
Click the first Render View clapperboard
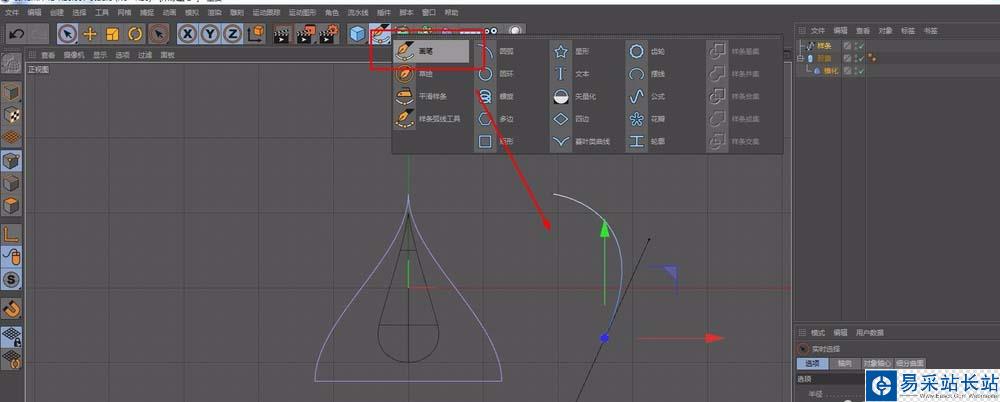(x=282, y=34)
